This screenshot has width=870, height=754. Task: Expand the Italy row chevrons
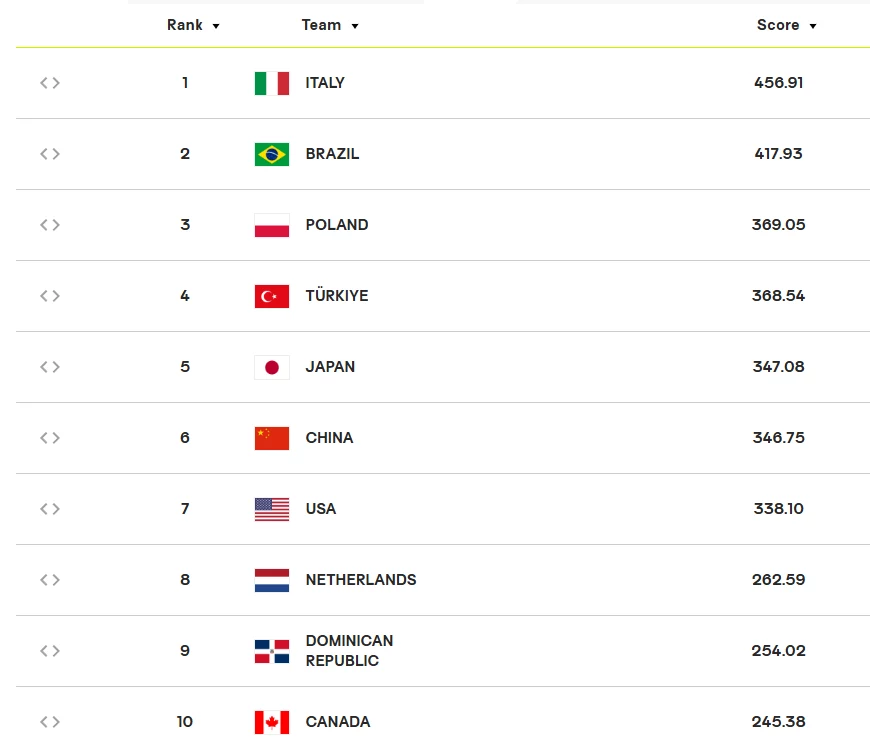(x=50, y=83)
